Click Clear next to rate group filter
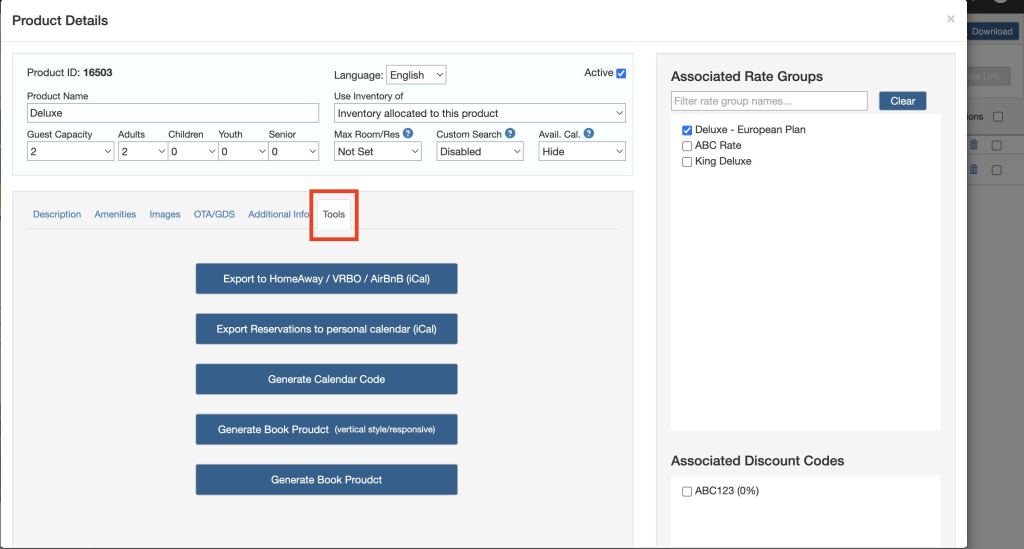This screenshot has width=1024, height=549. [x=902, y=101]
